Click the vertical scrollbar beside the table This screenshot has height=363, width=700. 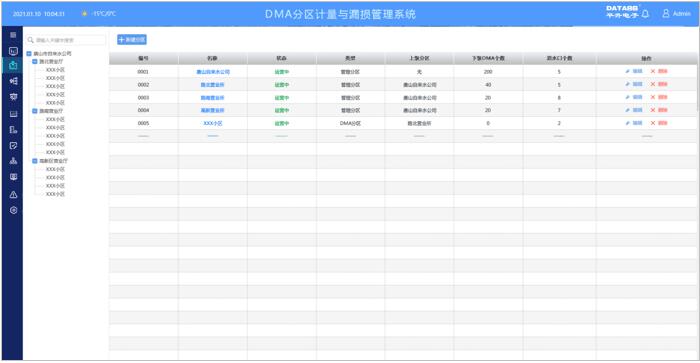pyautogui.click(x=698, y=87)
